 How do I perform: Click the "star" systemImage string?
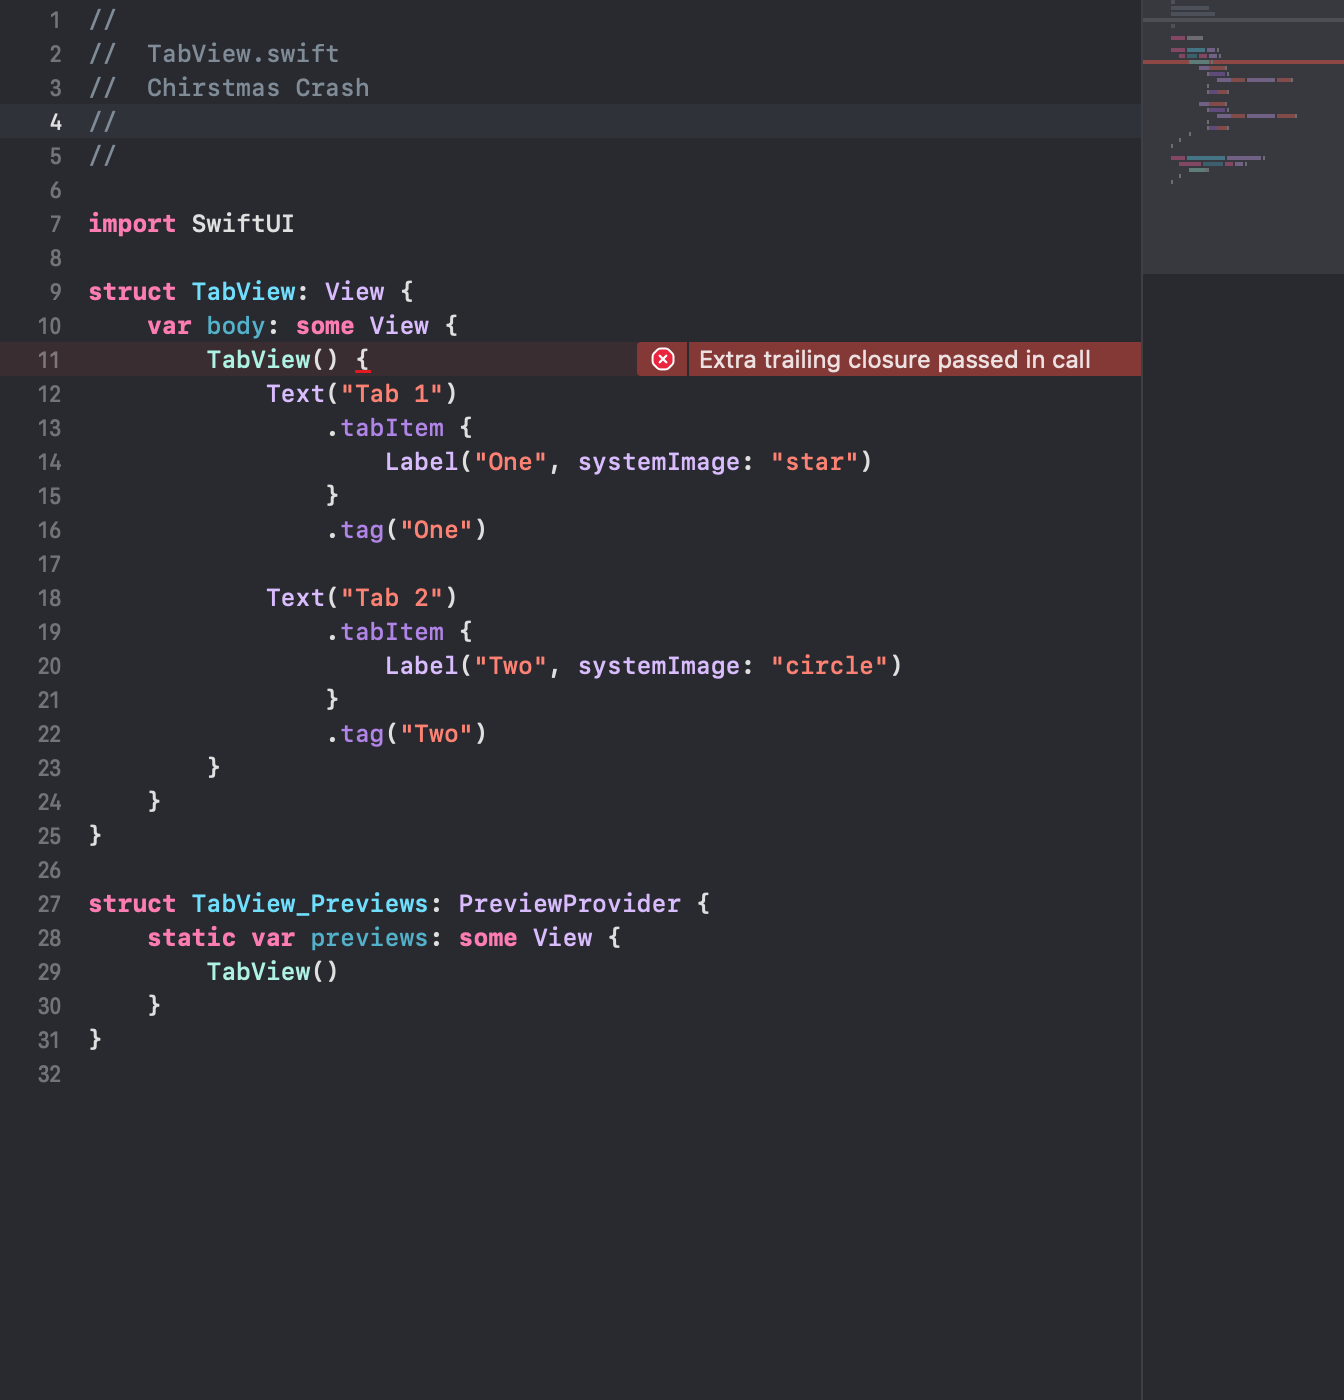(x=814, y=462)
